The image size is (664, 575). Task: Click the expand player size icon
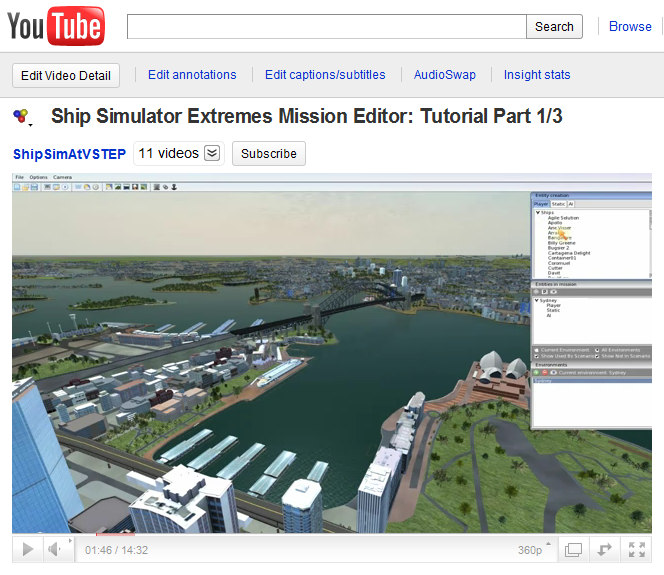tap(605, 550)
